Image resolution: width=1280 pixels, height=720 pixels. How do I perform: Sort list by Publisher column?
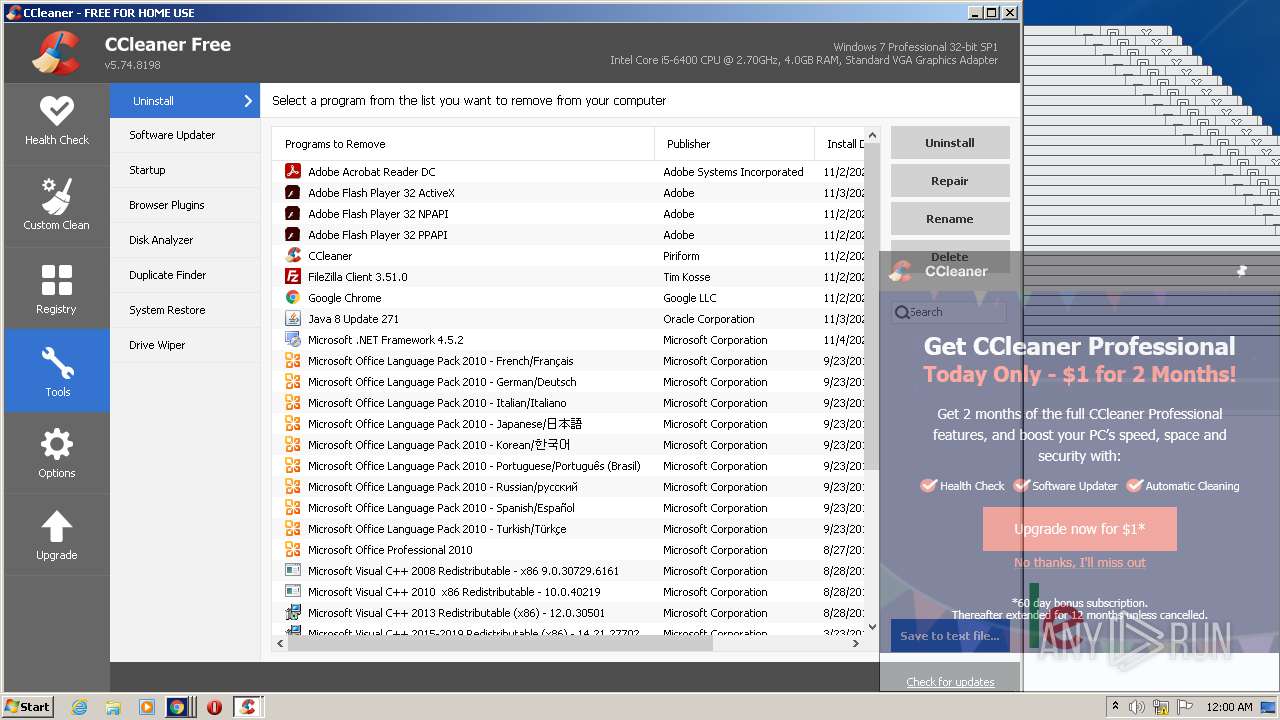[x=734, y=143]
